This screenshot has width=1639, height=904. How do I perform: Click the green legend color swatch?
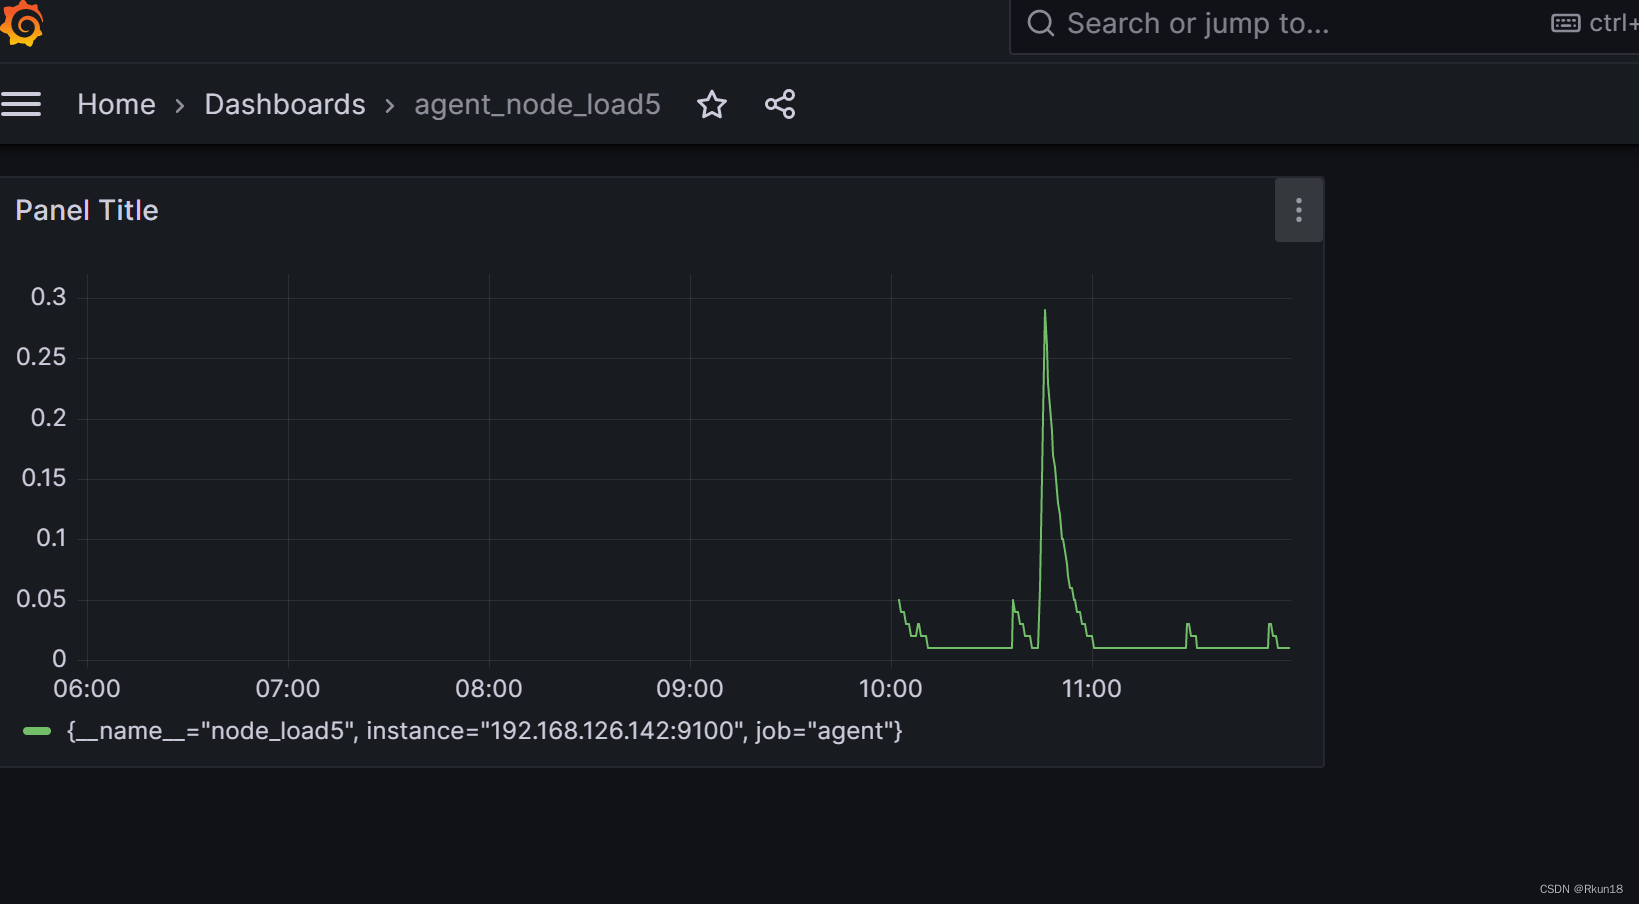(x=37, y=731)
